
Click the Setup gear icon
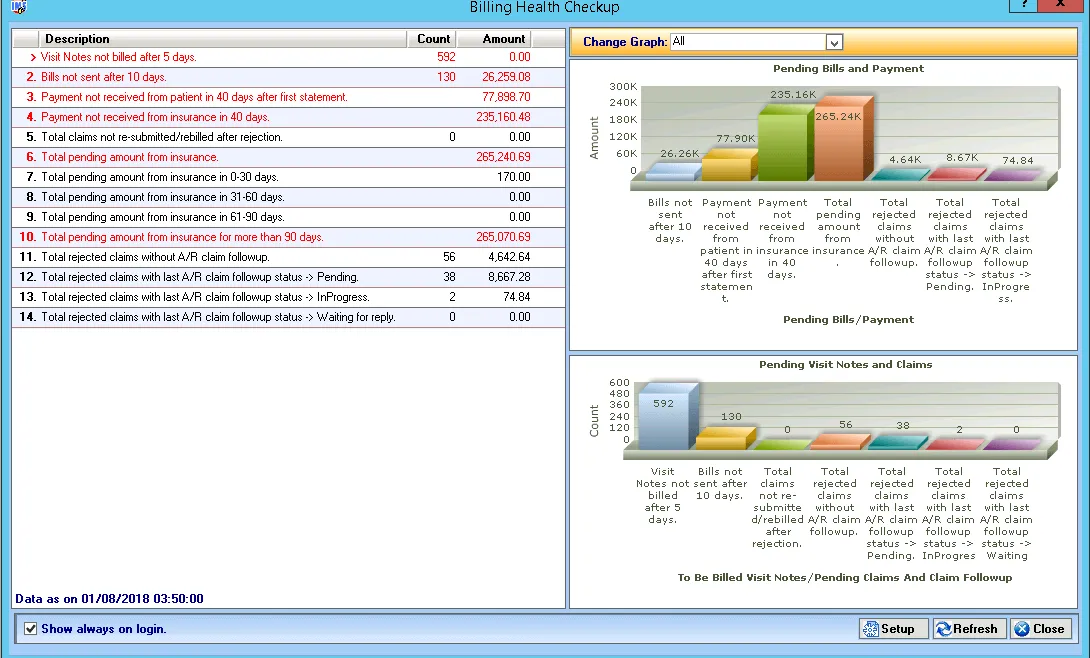[x=871, y=629]
